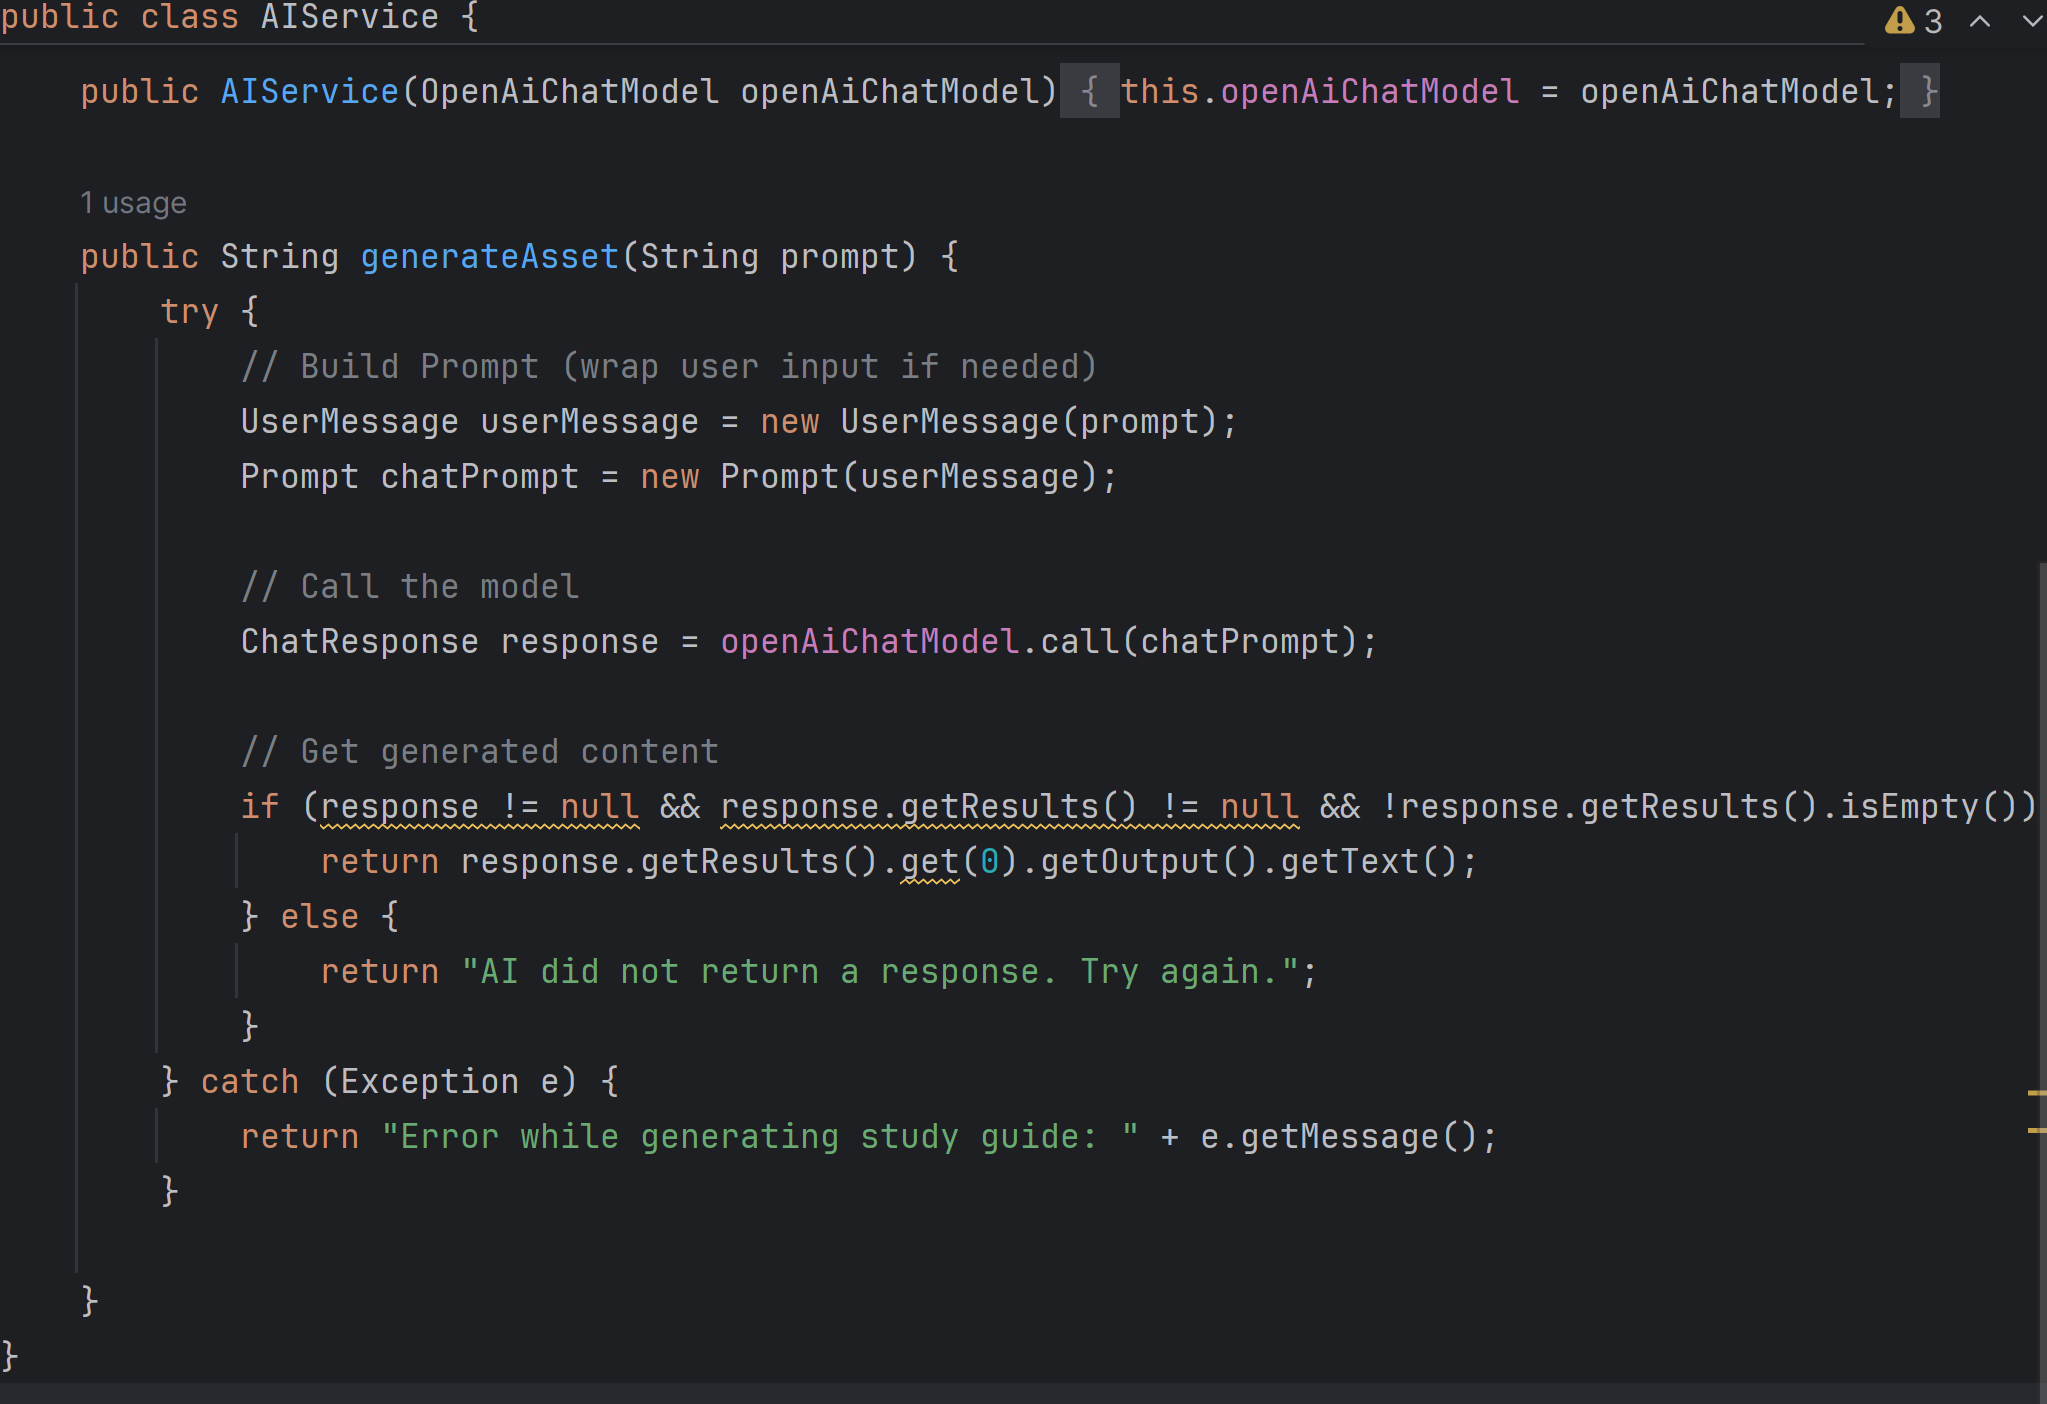Place caret on AIService constructor name

click(x=309, y=92)
